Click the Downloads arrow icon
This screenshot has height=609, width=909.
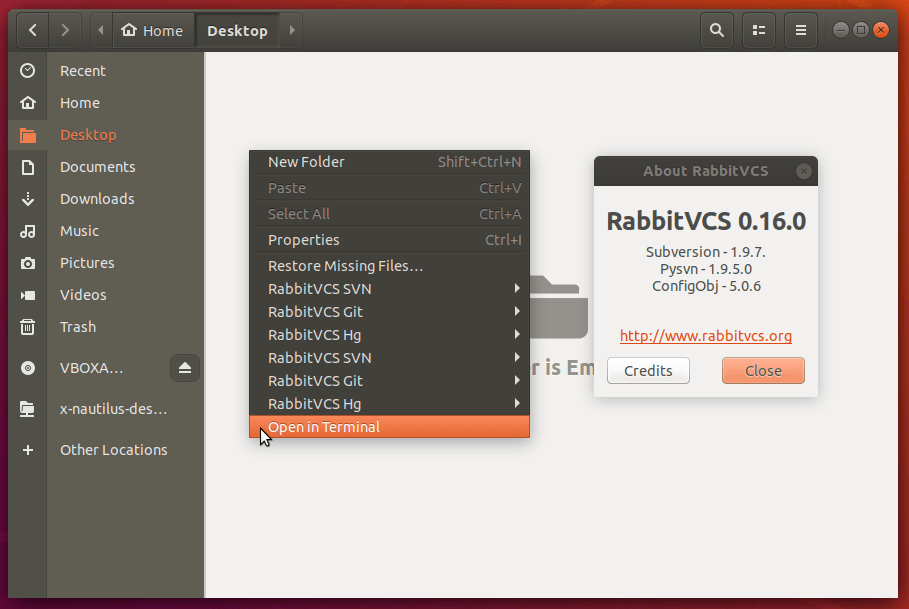(x=27, y=199)
